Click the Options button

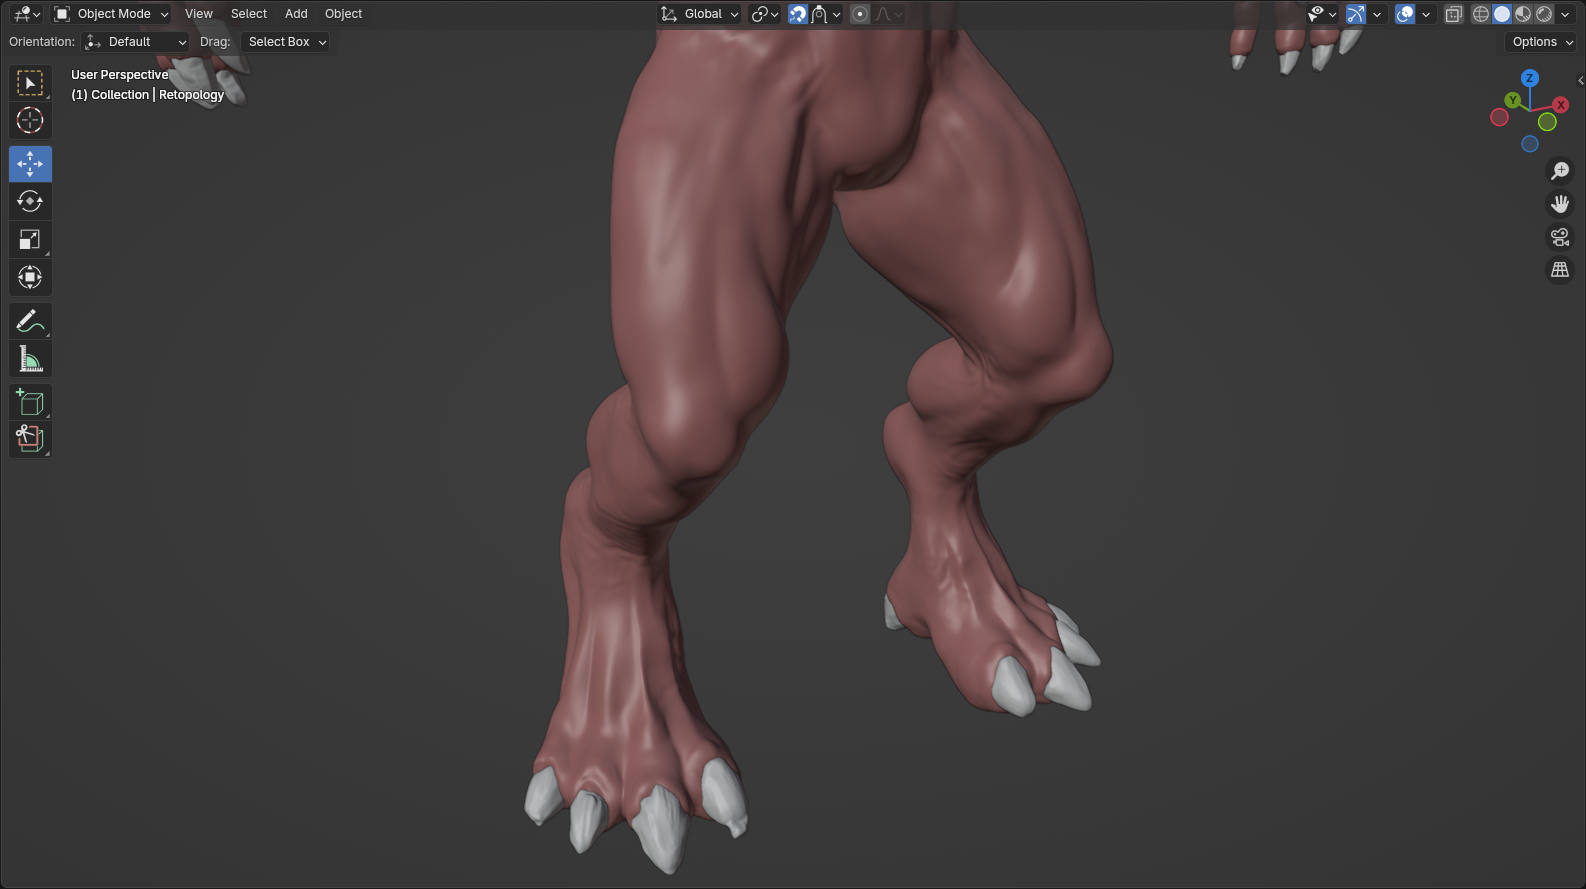point(1541,42)
